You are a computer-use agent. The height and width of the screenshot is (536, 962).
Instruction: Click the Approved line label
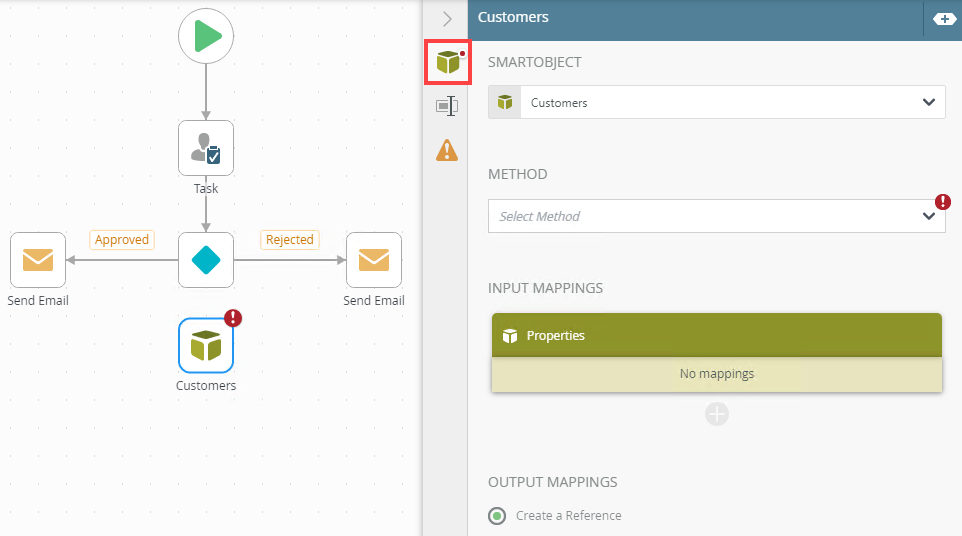coord(122,240)
